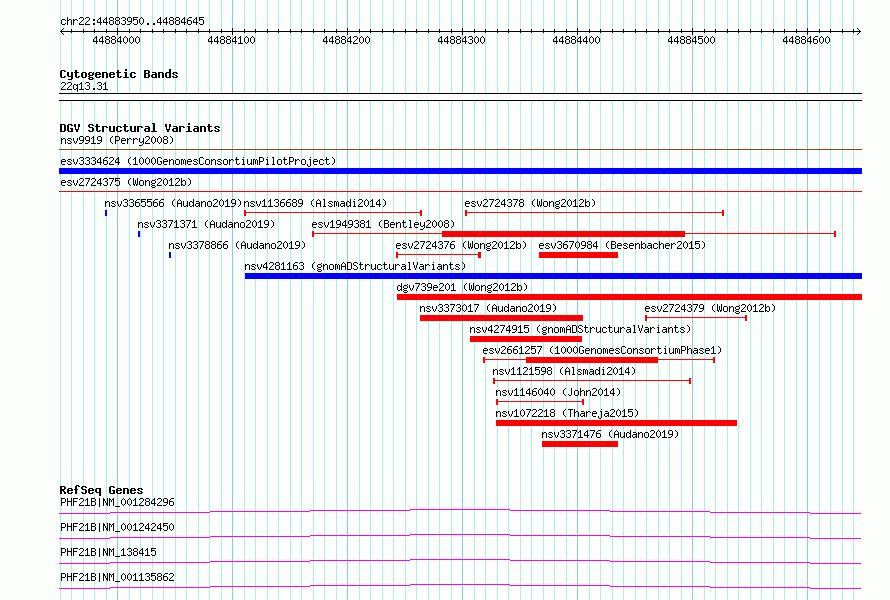
Task: Open the dgv739e201 (Wong2012b) label
Action: point(462,287)
